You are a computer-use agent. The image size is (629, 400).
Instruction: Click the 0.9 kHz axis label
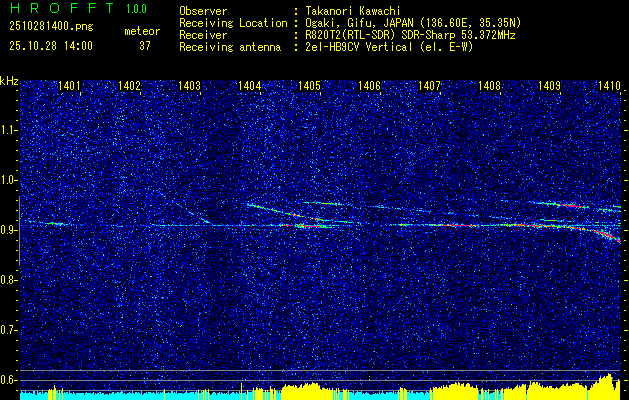pyautogui.click(x=8, y=230)
